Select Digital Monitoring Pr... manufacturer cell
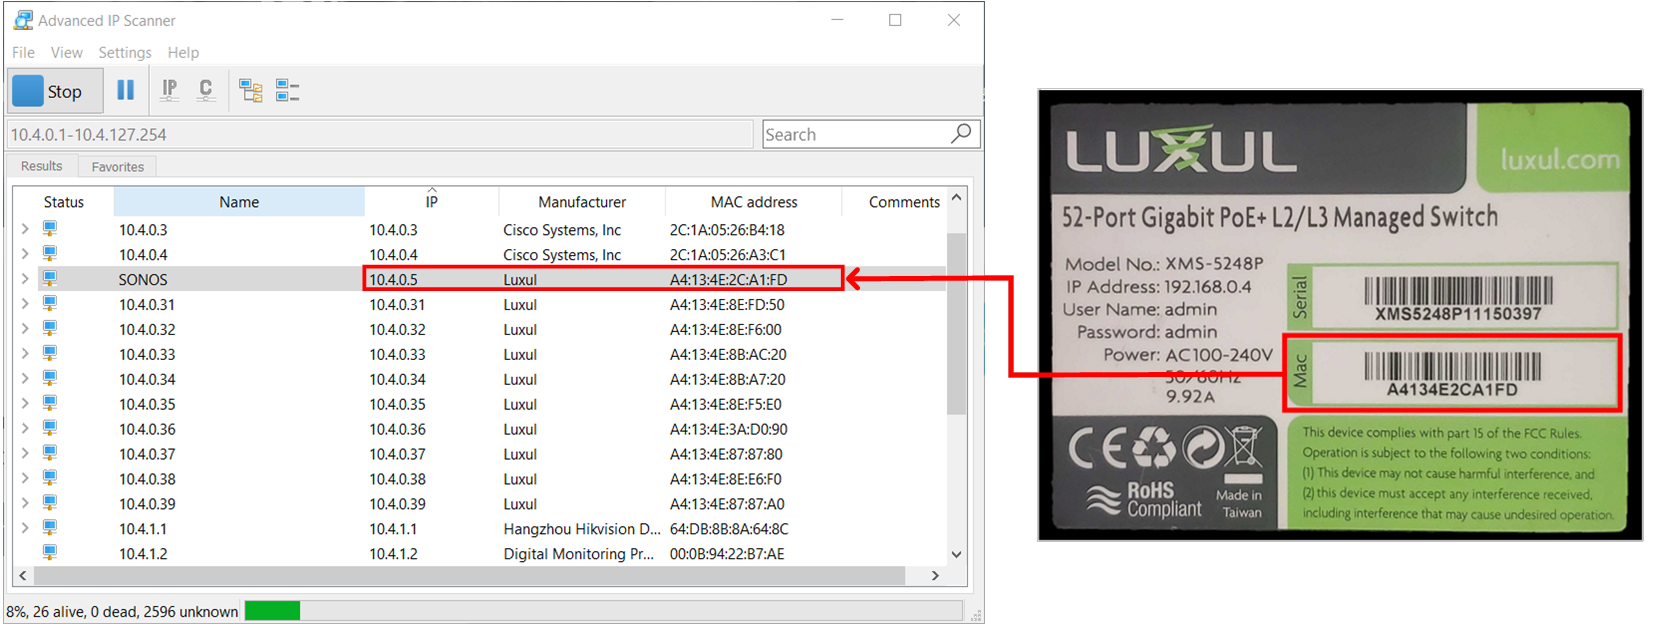Screen dimensions: 1672x626 (579, 554)
